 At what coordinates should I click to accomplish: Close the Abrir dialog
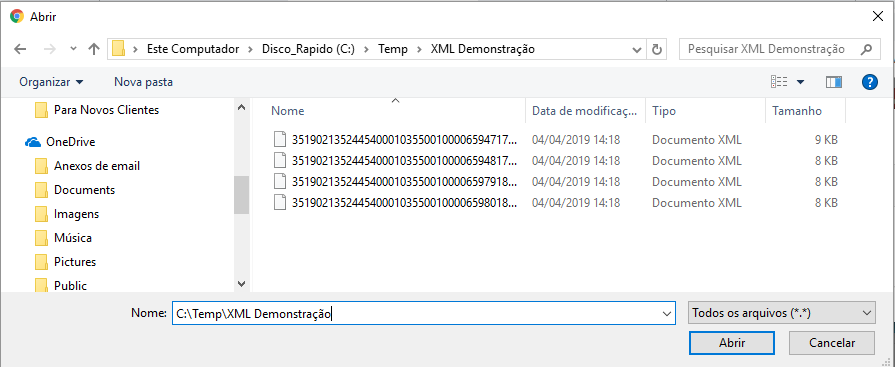point(878,17)
